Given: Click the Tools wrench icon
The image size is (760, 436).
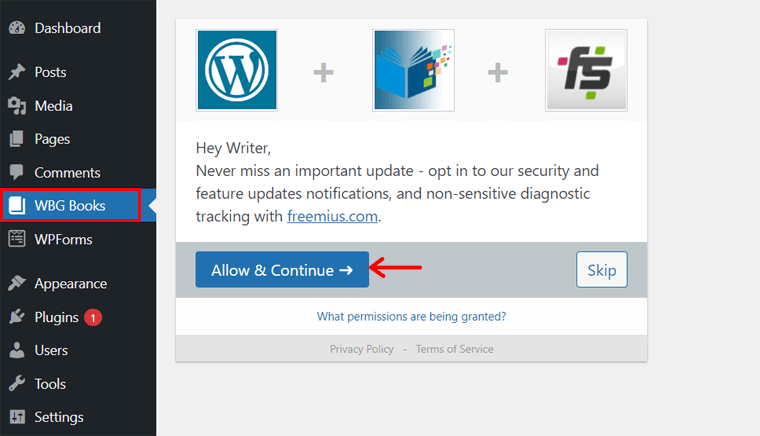Looking at the screenshot, I should tap(16, 384).
